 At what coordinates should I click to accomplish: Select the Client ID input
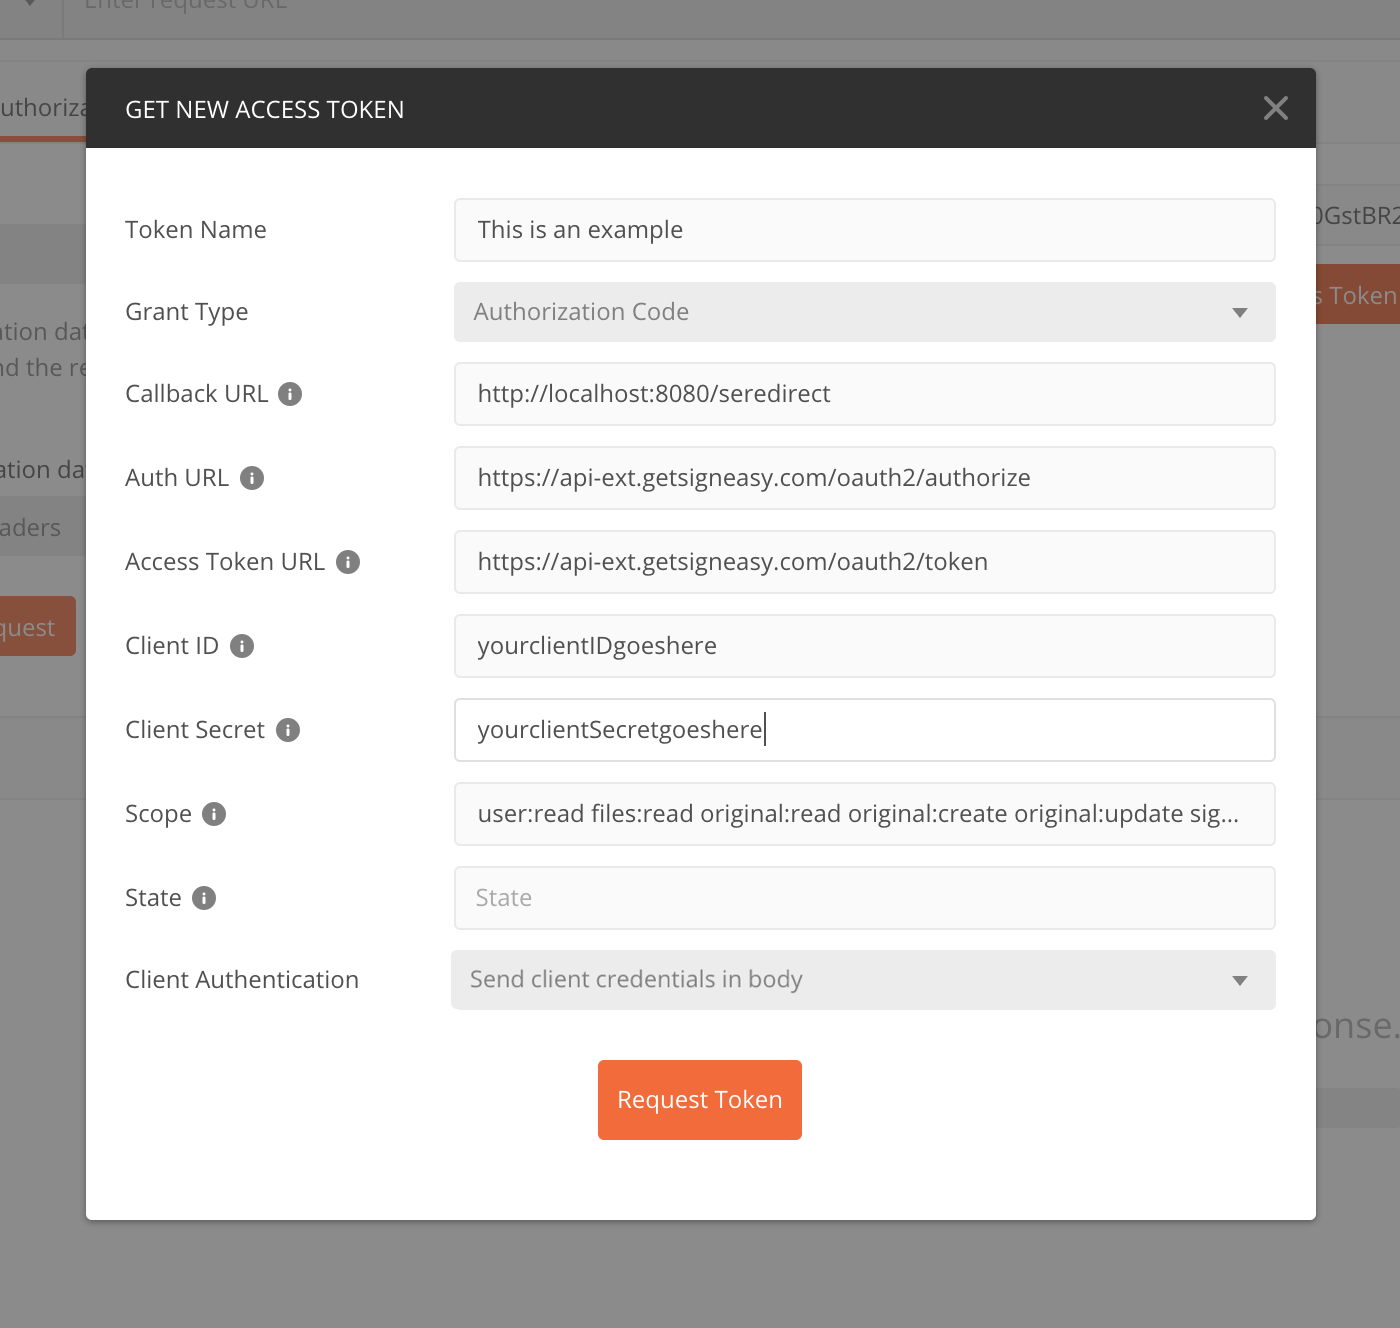click(865, 646)
